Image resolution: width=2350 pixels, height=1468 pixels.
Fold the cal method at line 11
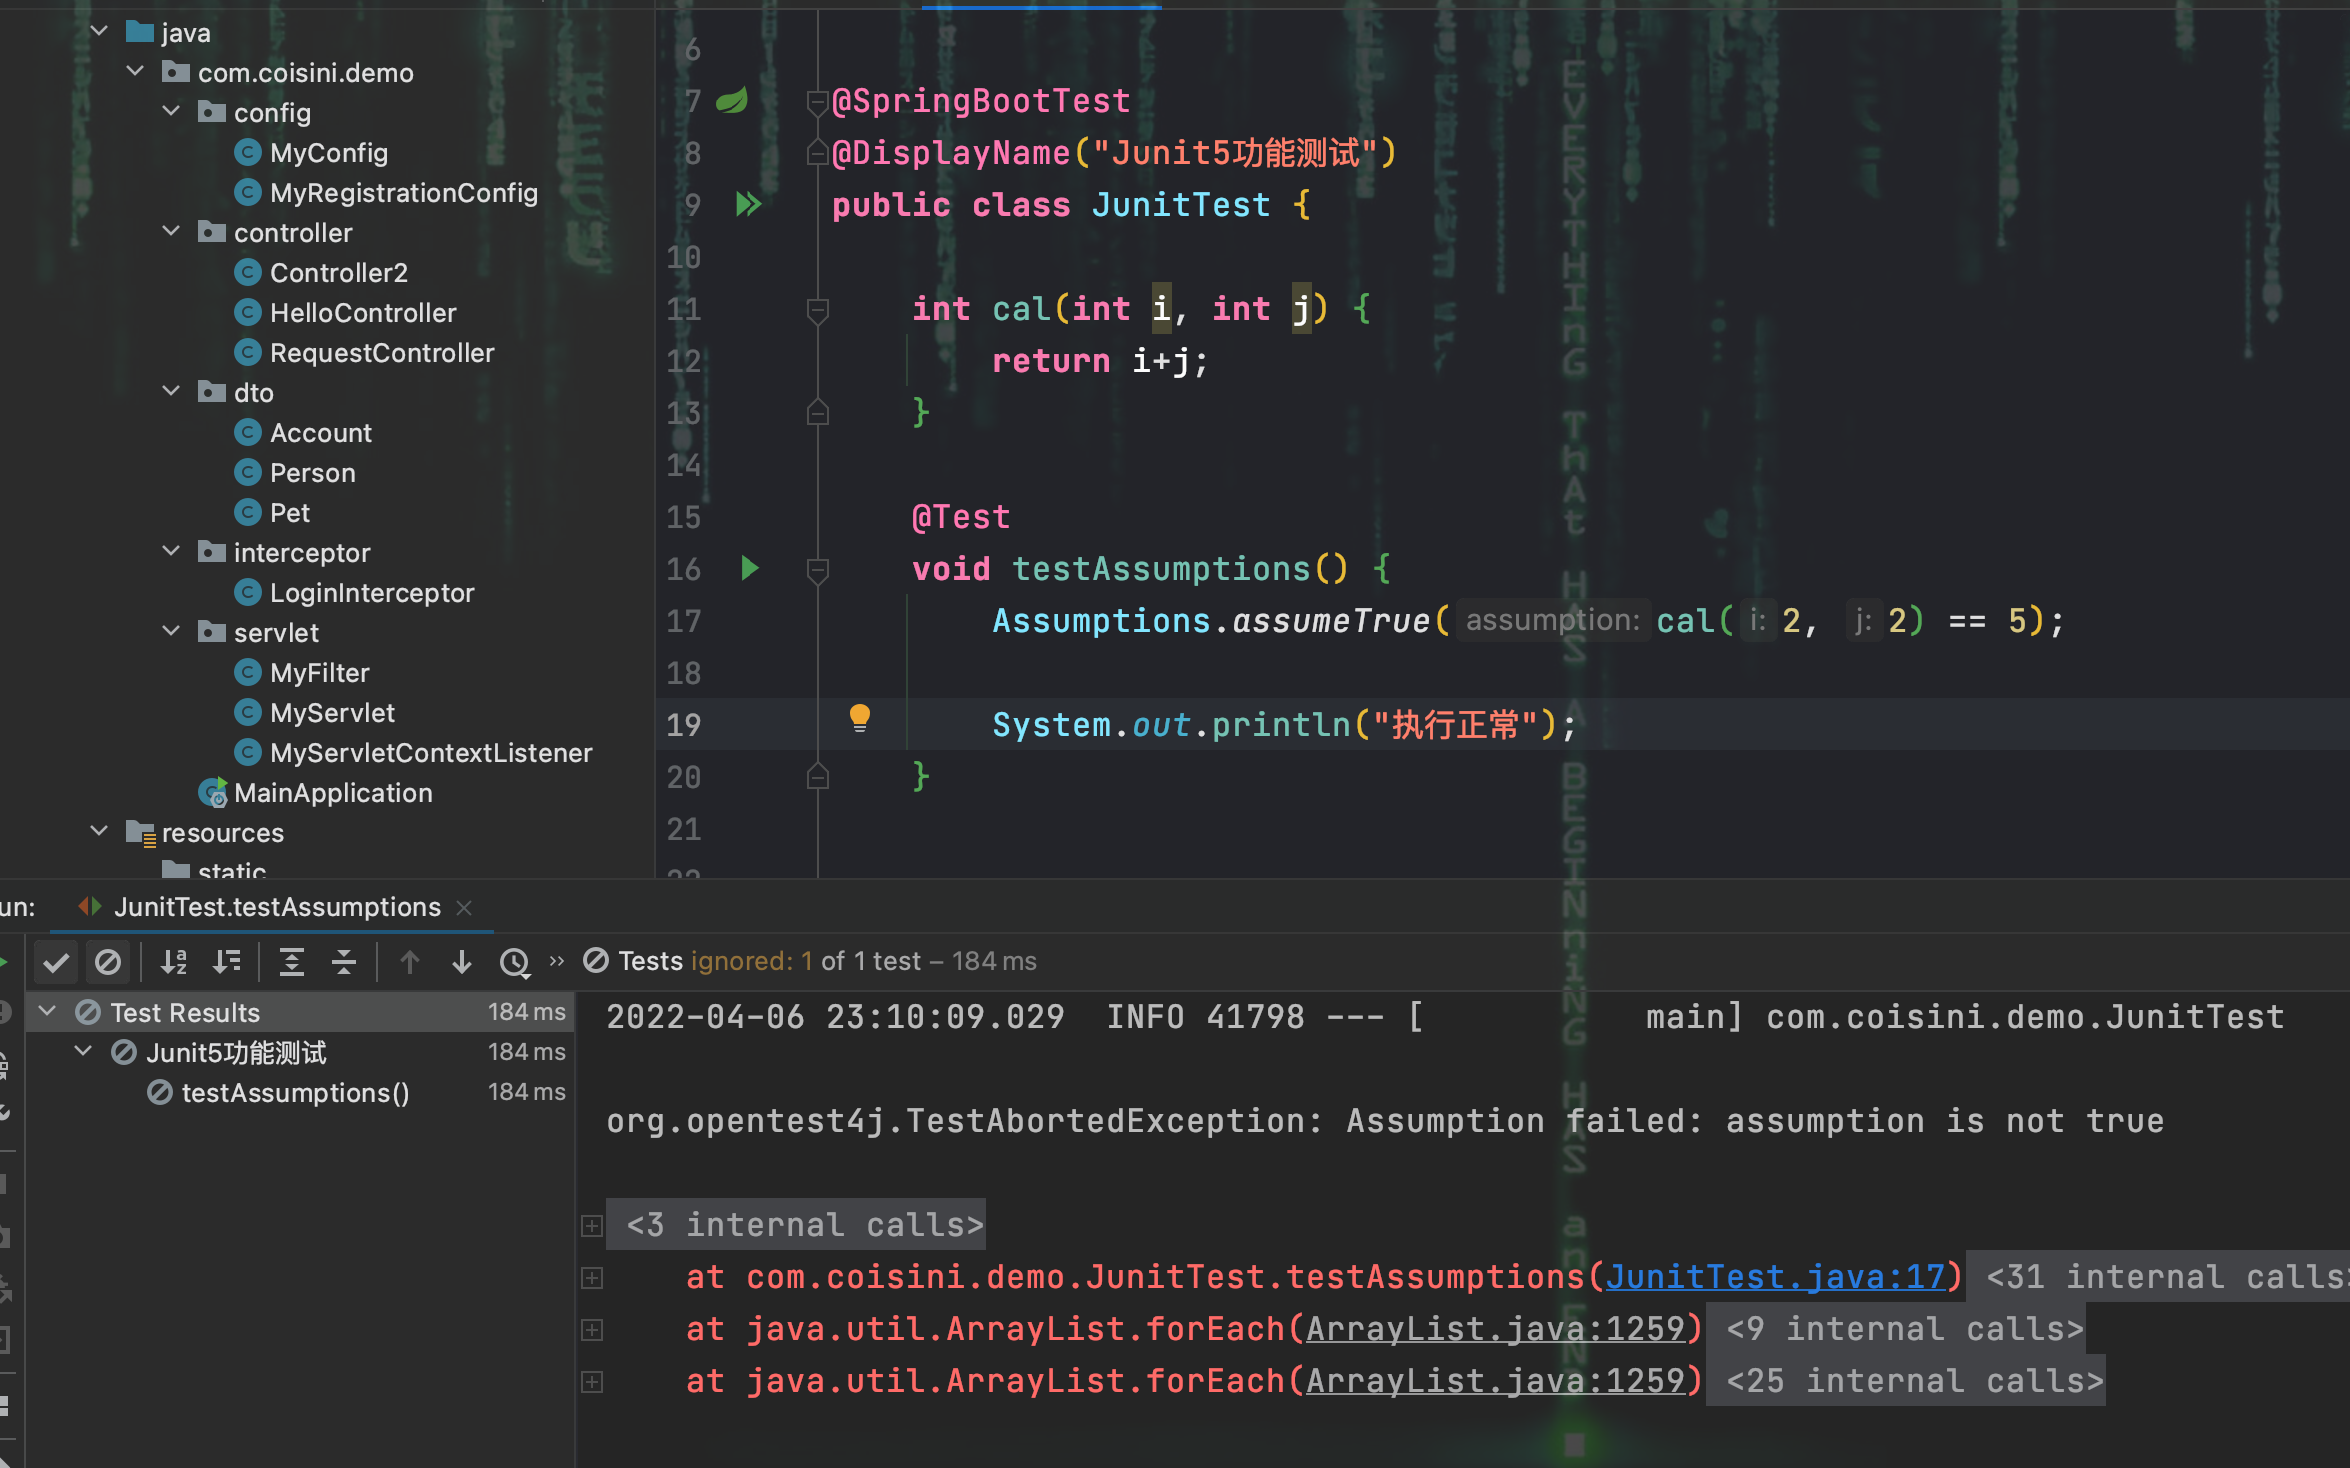pos(817,310)
